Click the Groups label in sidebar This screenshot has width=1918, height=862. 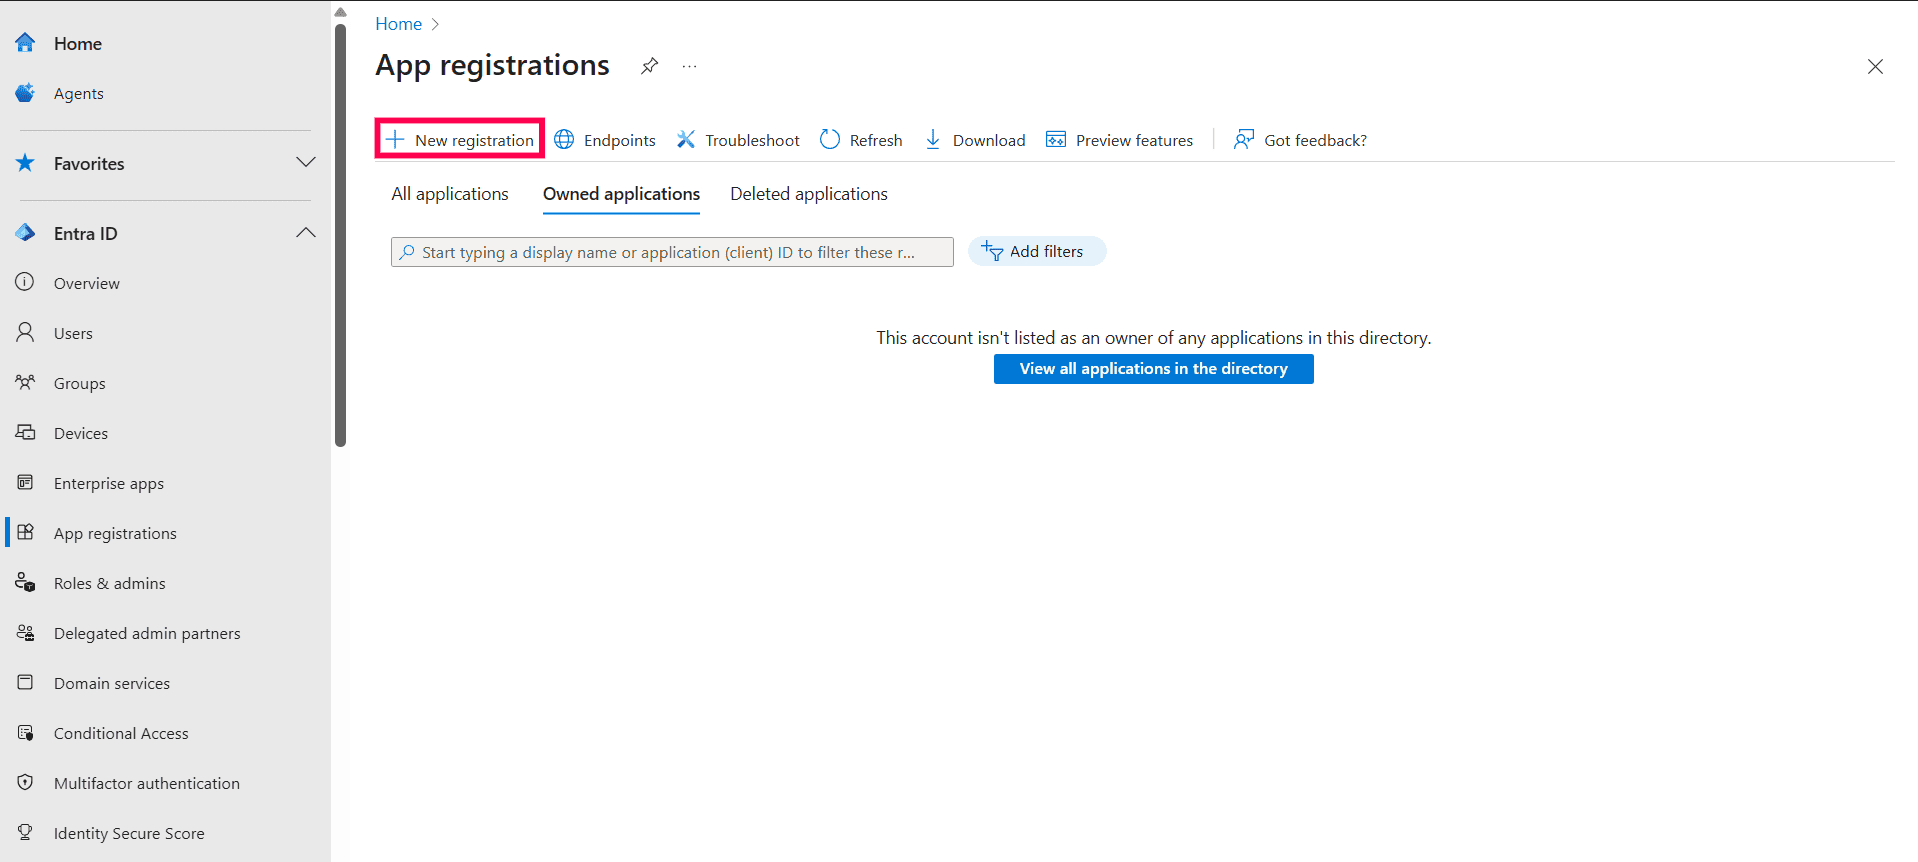point(80,383)
